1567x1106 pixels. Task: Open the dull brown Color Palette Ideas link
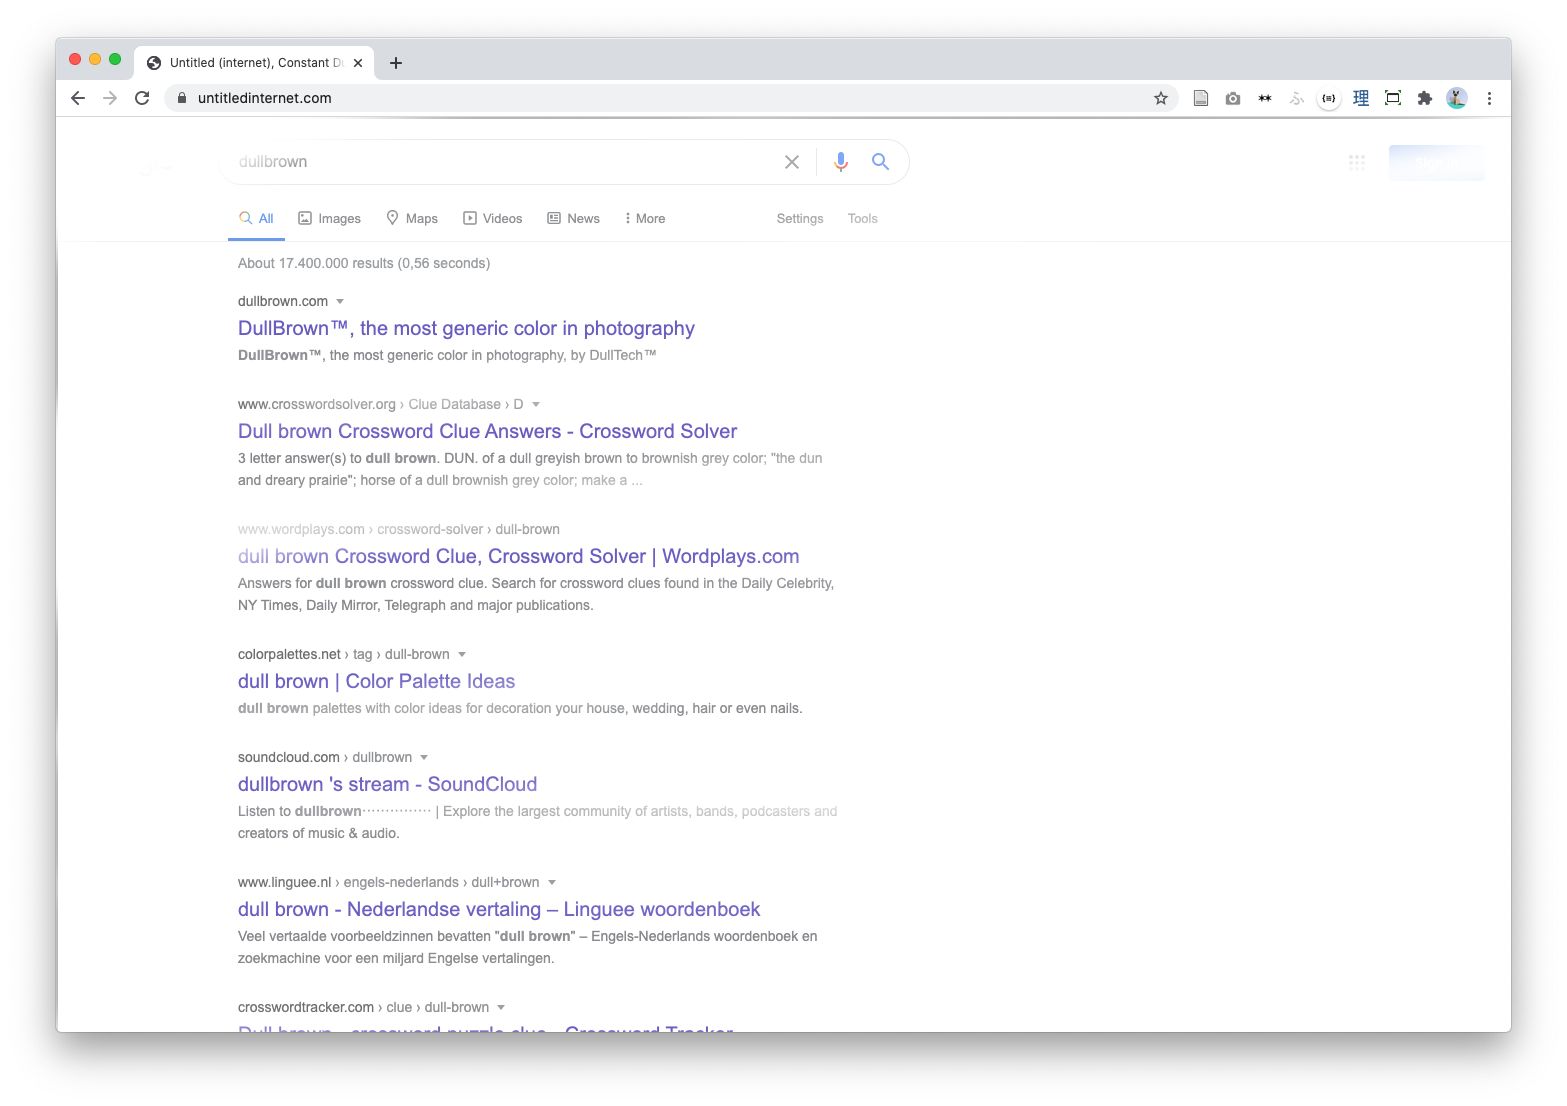tap(376, 682)
